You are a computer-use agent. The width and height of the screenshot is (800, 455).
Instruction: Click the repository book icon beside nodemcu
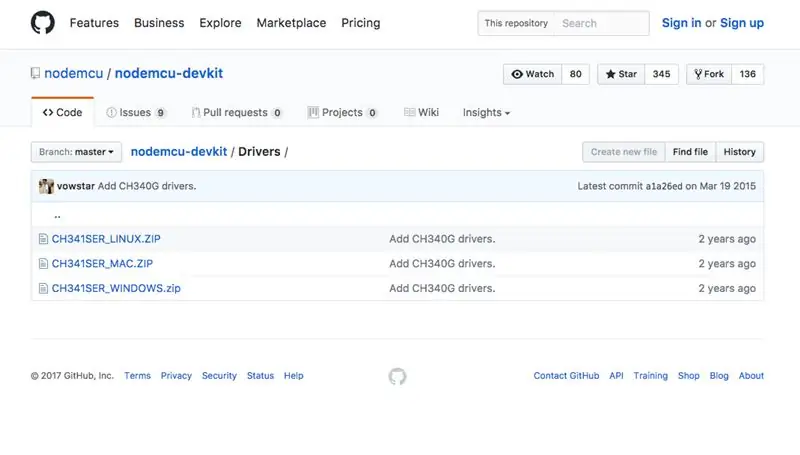tap(35, 73)
